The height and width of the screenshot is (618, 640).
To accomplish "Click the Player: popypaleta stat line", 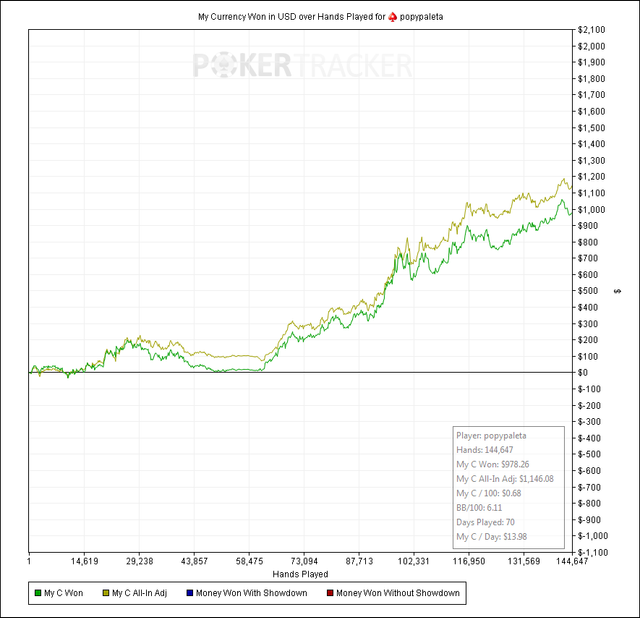I will click(491, 436).
